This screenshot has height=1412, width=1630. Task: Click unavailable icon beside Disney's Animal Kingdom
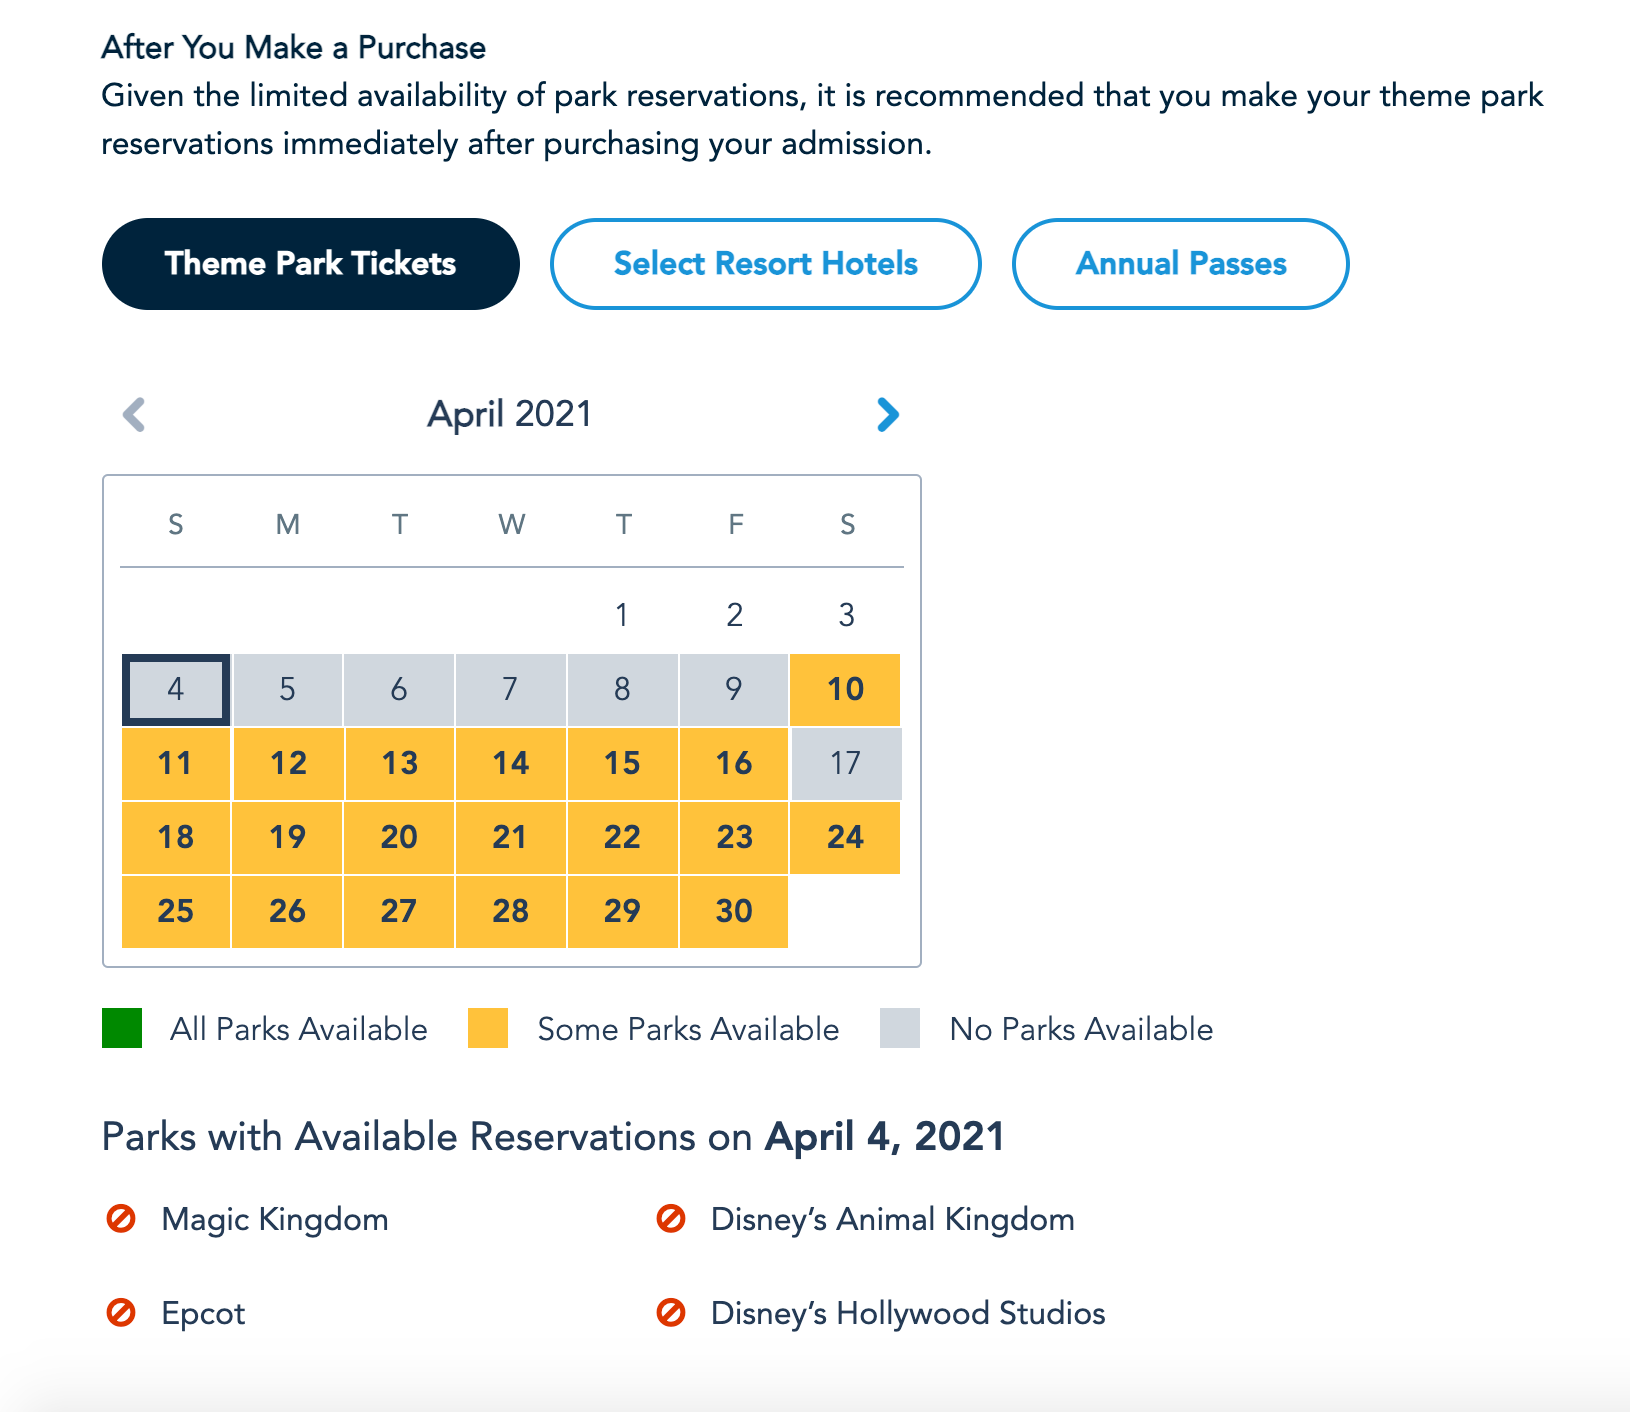pos(670,1219)
